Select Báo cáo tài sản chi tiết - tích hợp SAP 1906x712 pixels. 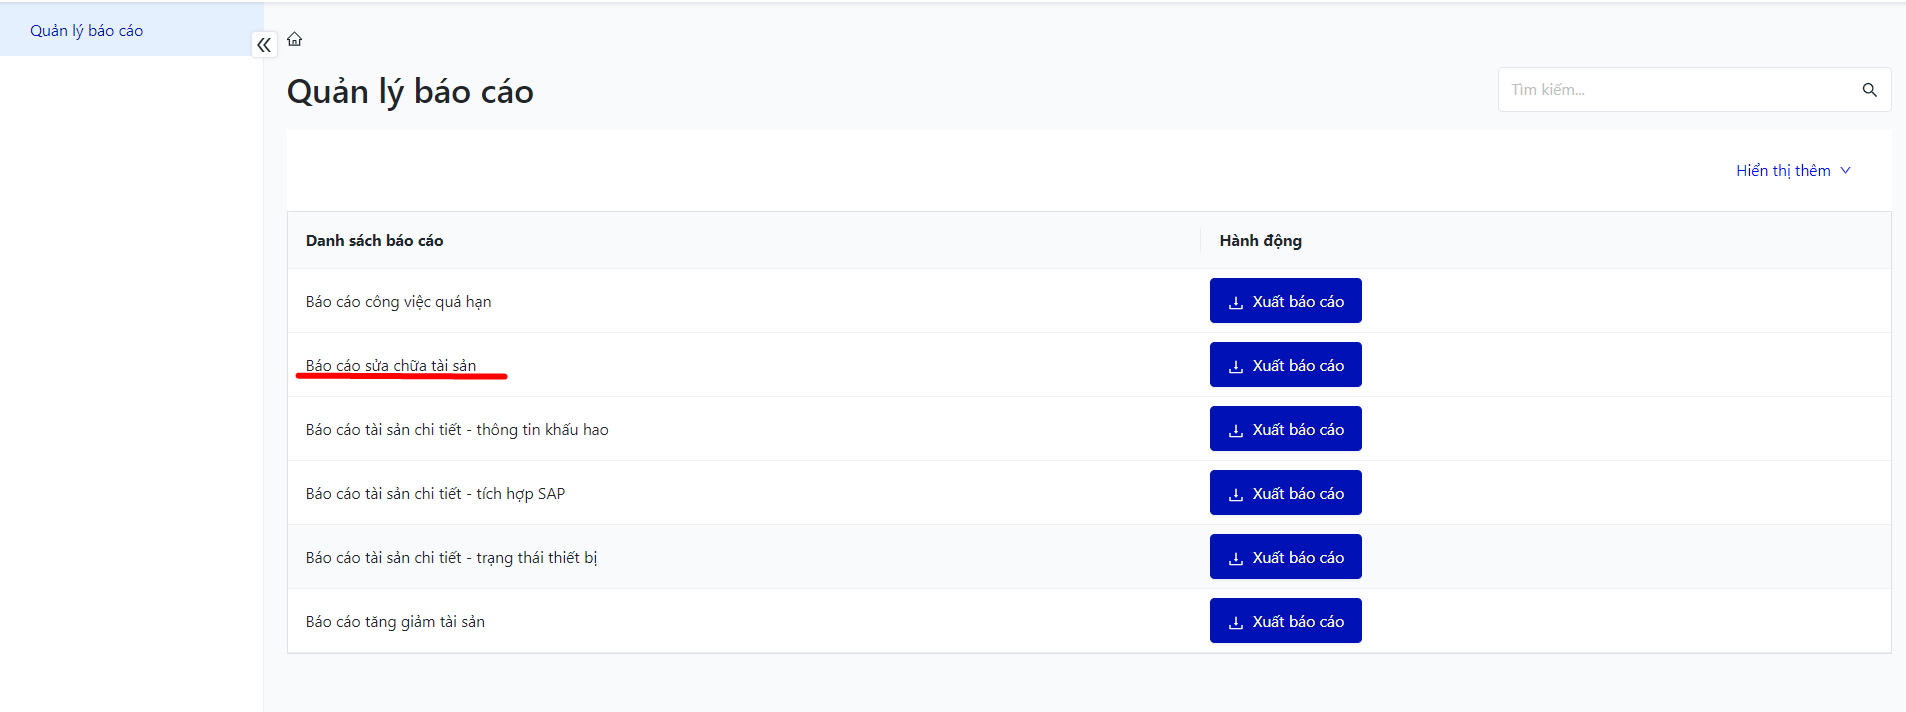coord(435,494)
